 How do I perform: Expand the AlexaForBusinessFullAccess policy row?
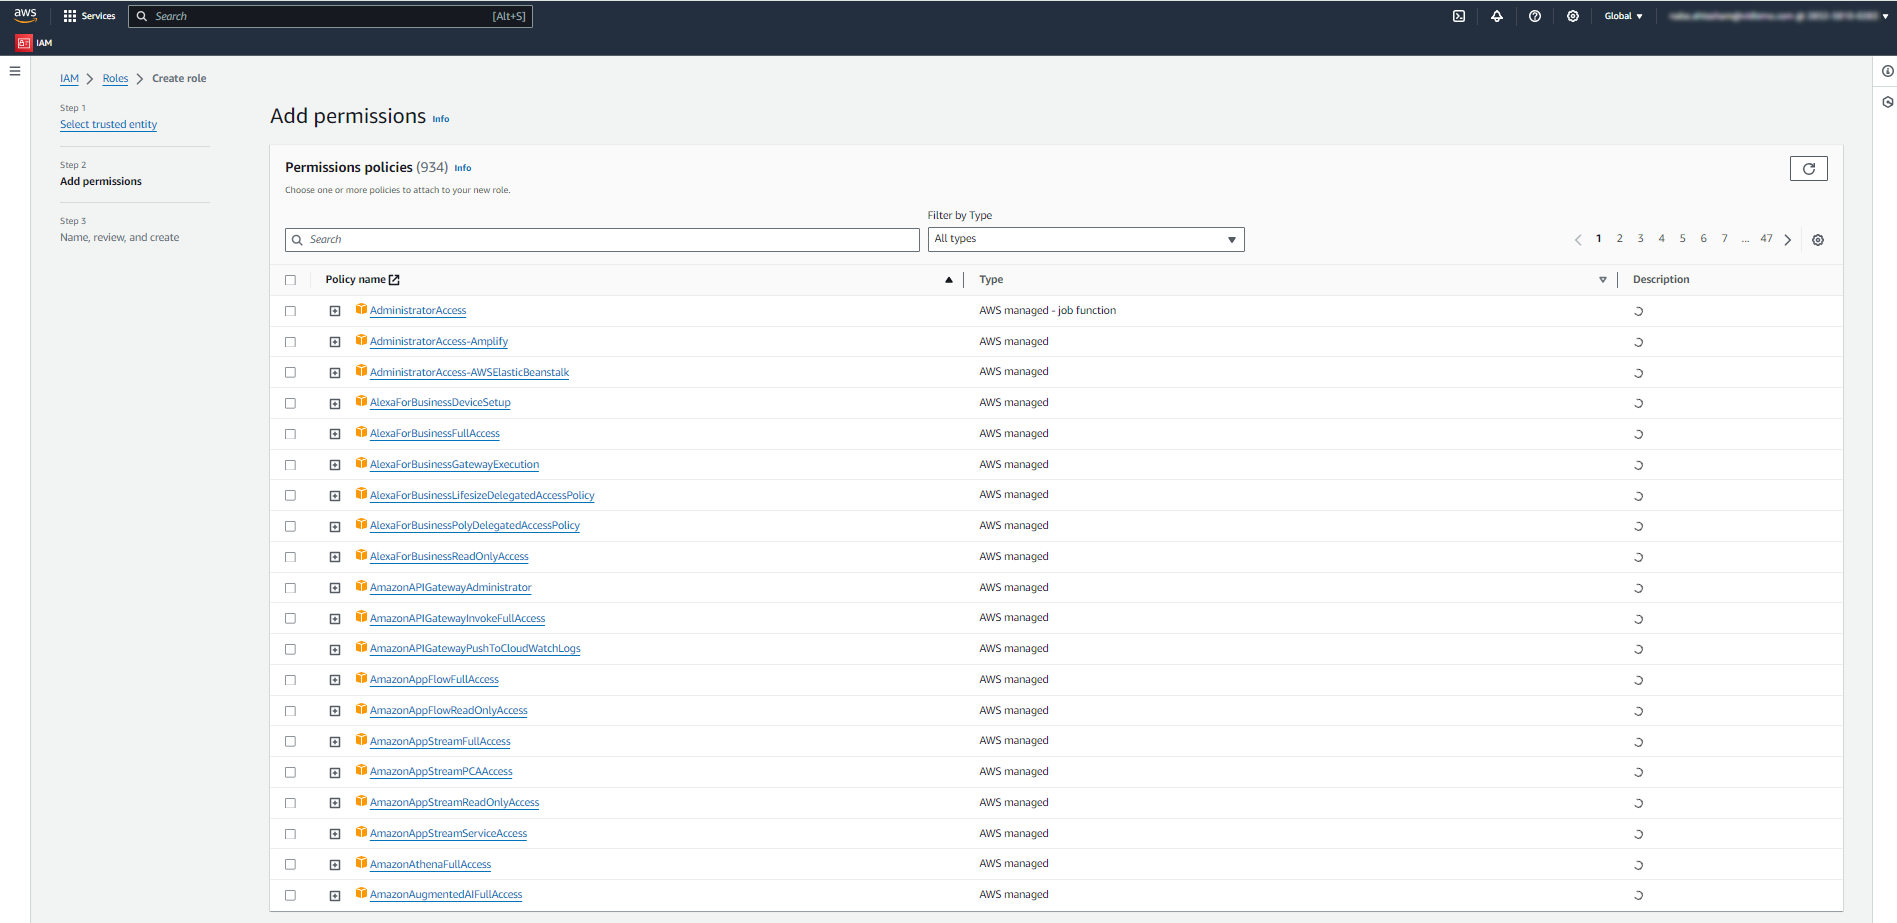point(335,434)
